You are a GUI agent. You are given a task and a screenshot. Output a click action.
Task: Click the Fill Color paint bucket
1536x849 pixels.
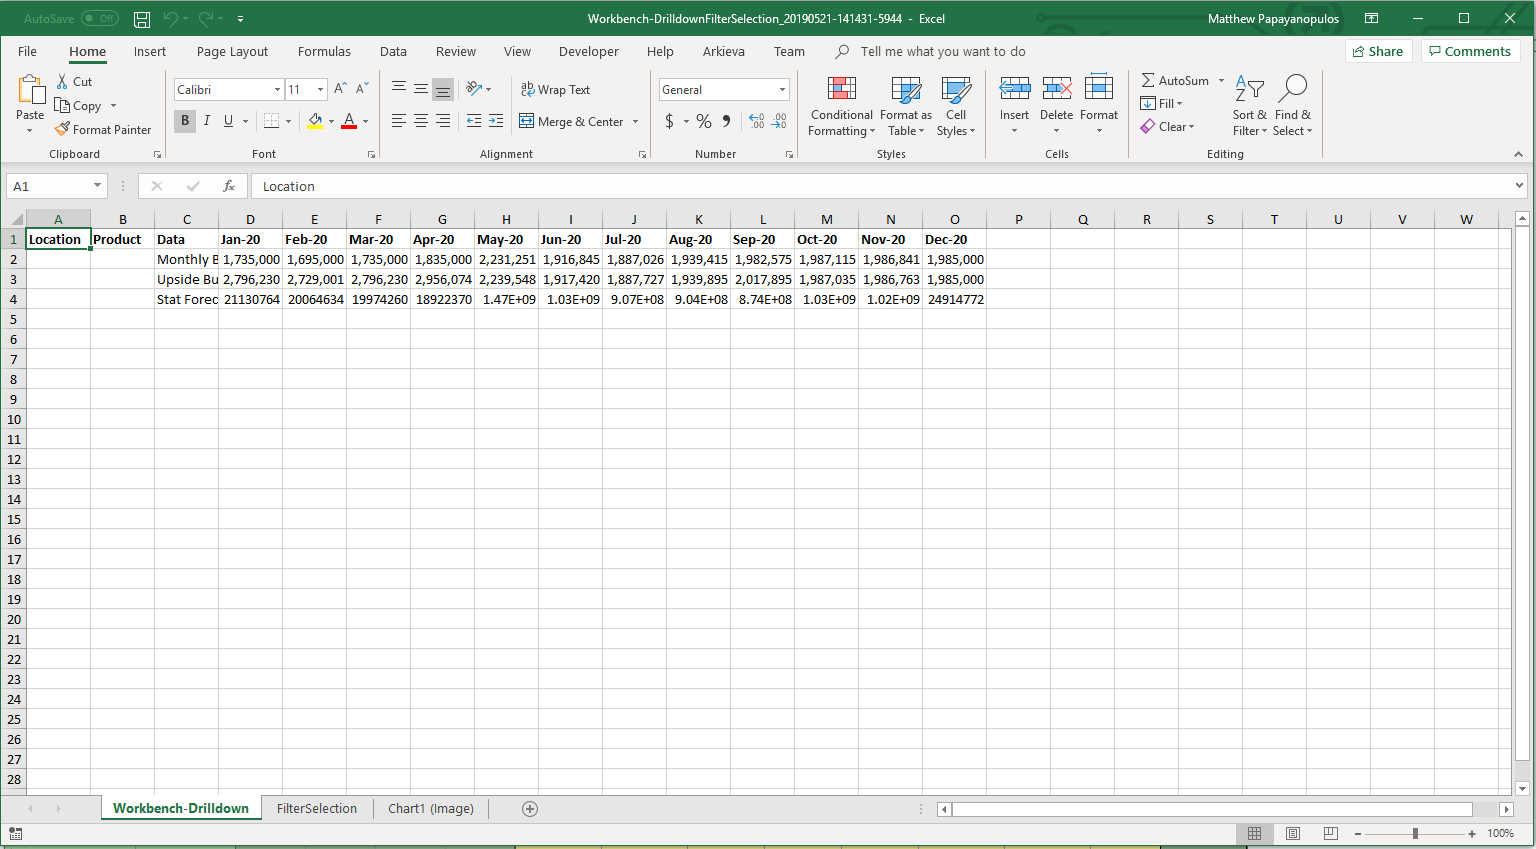pos(315,121)
